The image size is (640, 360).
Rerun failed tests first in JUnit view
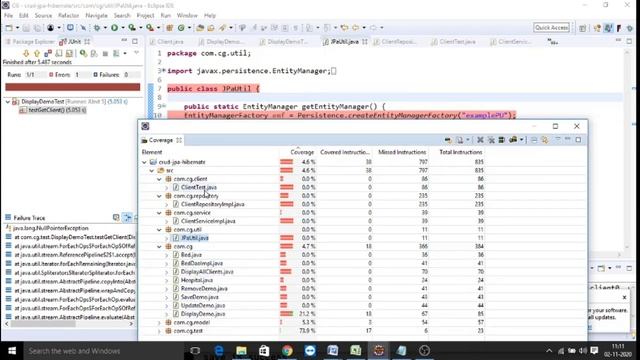pos(94,53)
